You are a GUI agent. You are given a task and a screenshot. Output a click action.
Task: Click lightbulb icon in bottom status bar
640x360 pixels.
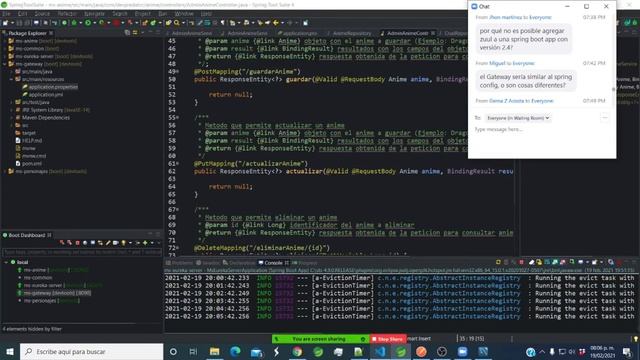click(636, 339)
